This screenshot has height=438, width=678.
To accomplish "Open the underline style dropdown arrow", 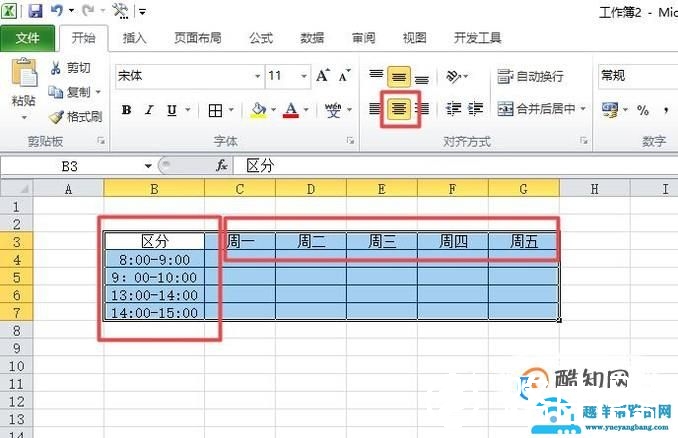I will coord(188,110).
